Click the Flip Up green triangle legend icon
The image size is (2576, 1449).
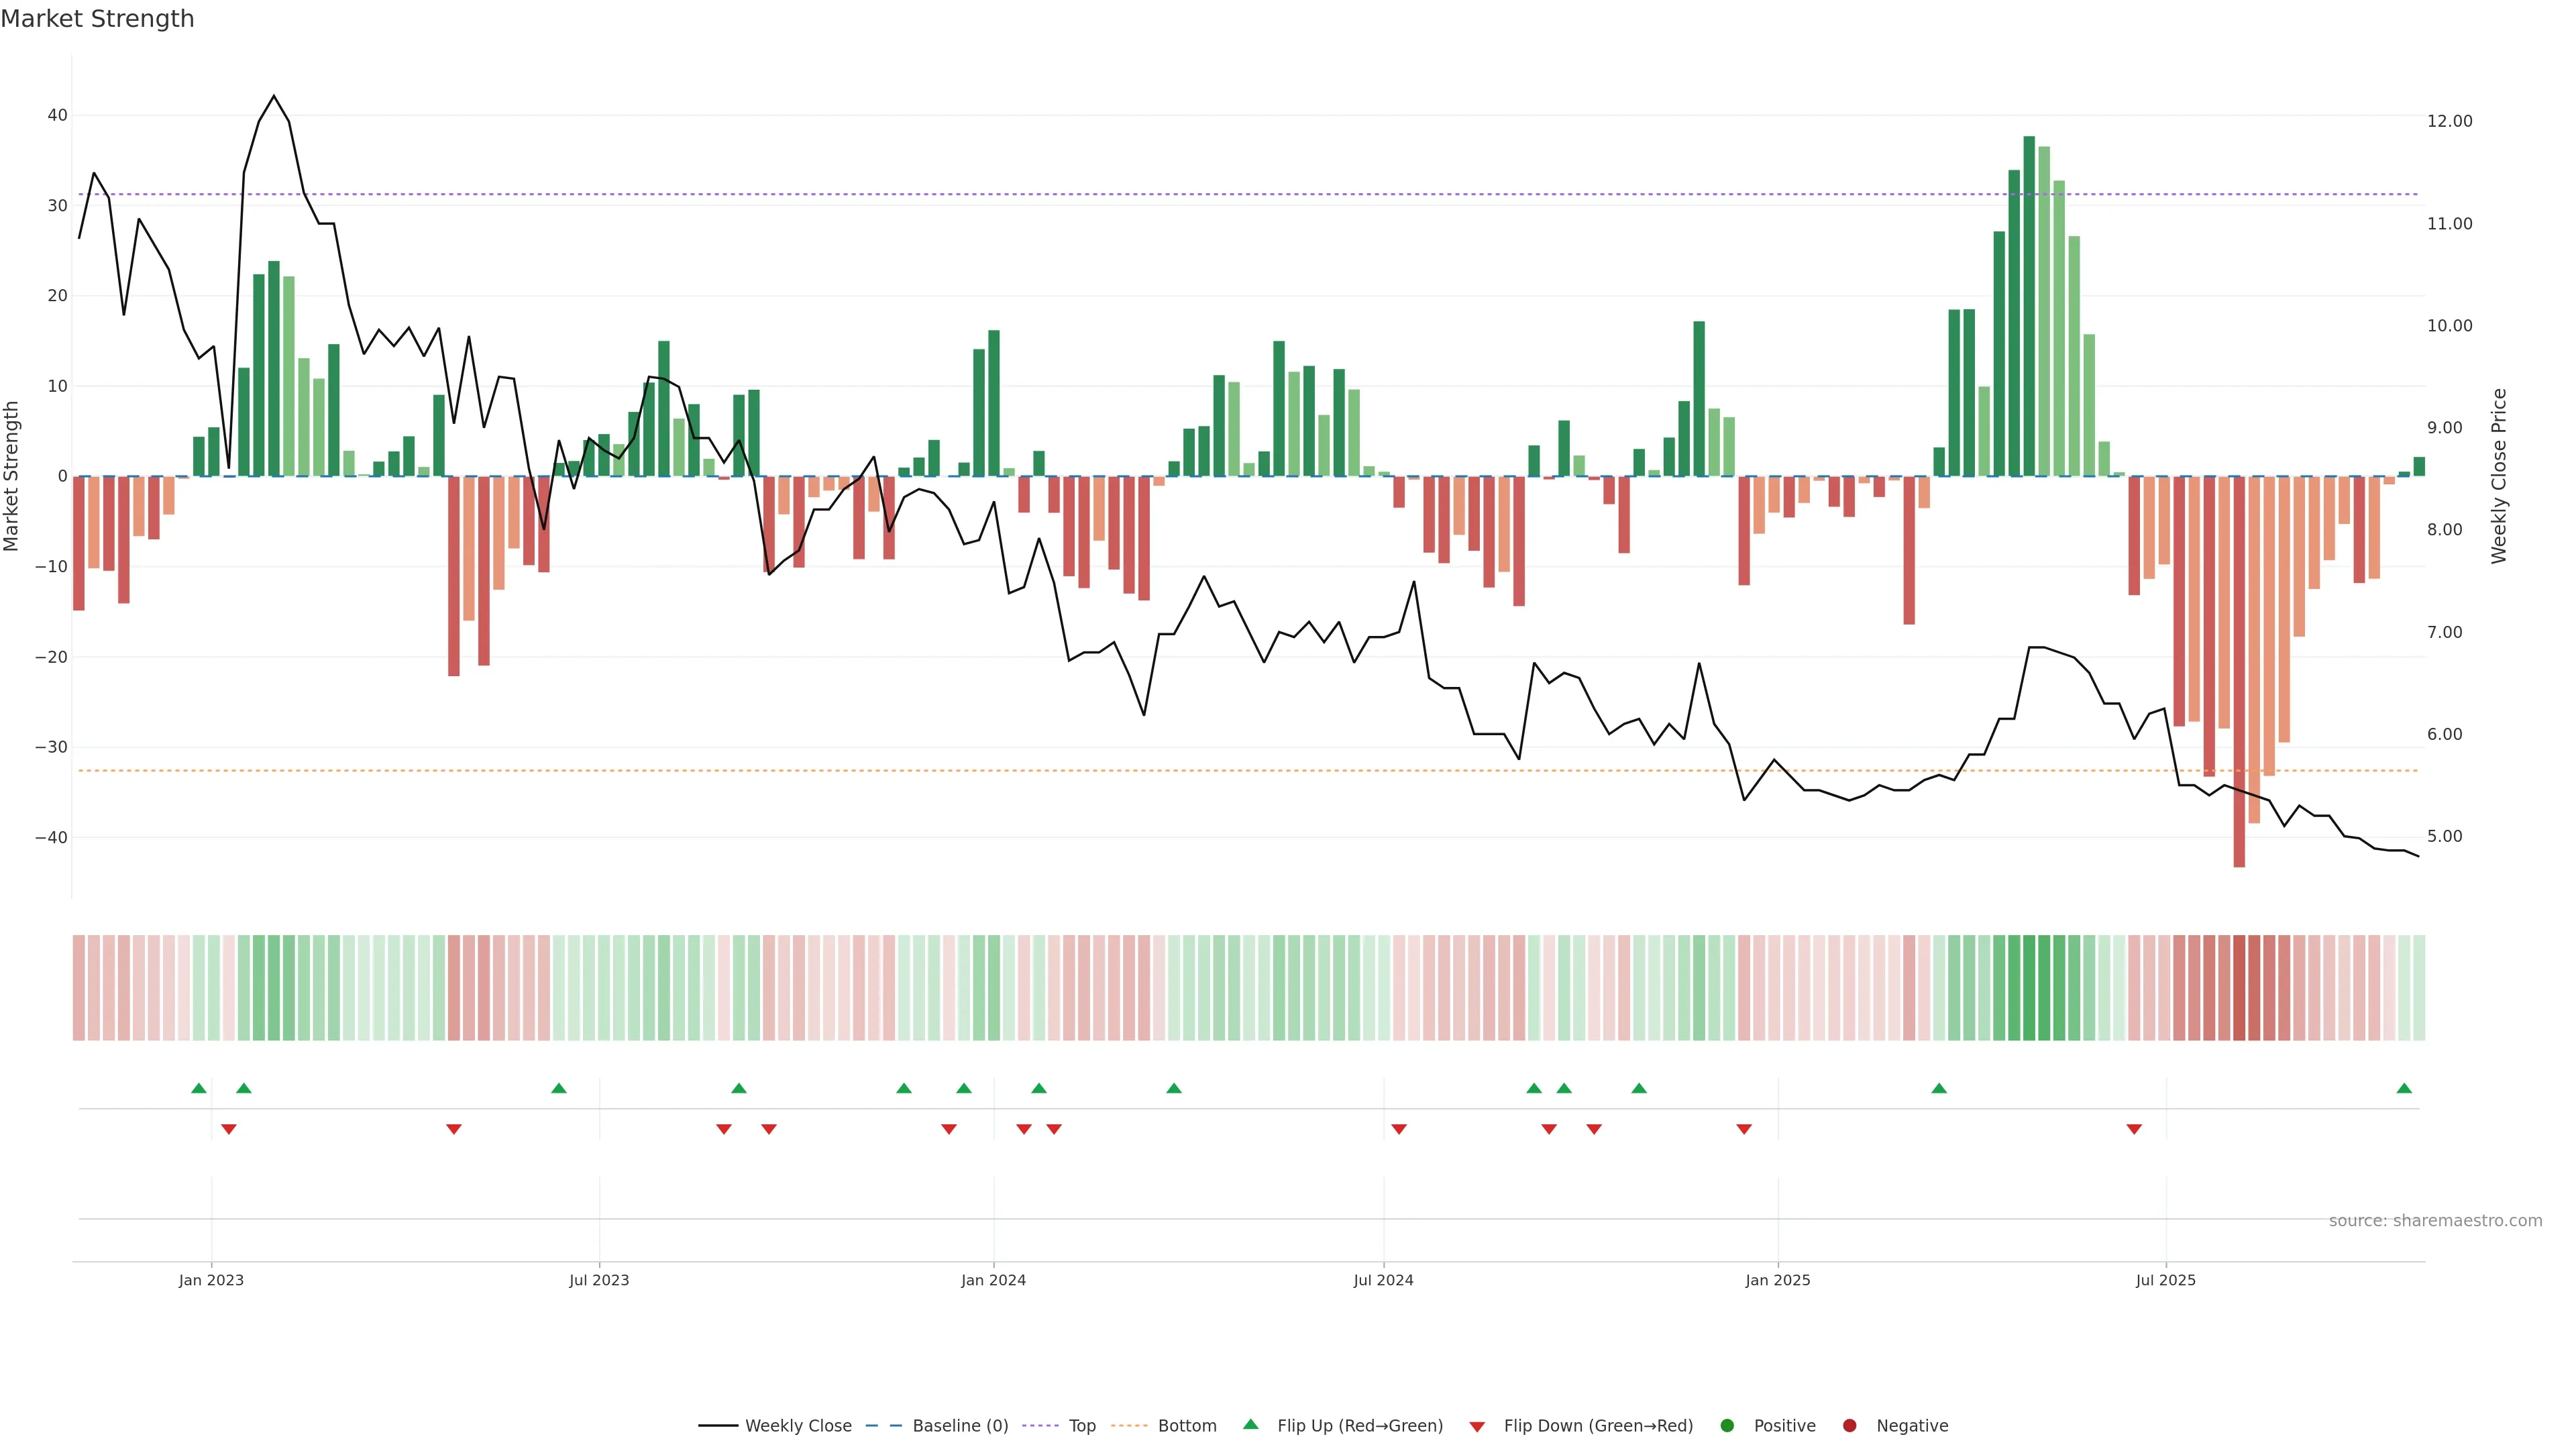pyautogui.click(x=1250, y=1425)
